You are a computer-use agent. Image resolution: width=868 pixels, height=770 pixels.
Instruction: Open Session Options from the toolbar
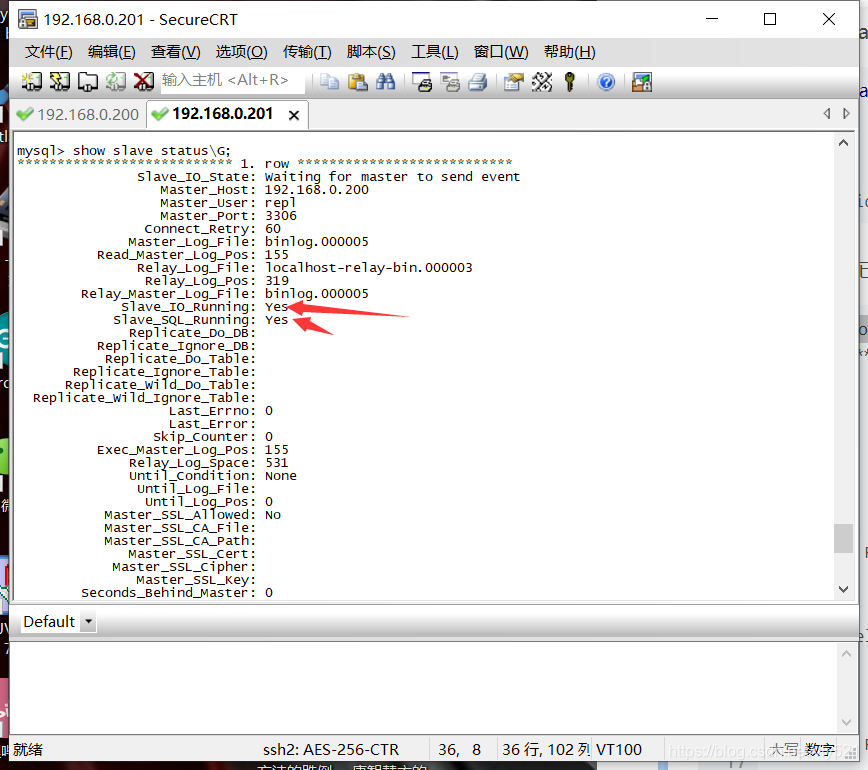coord(514,82)
